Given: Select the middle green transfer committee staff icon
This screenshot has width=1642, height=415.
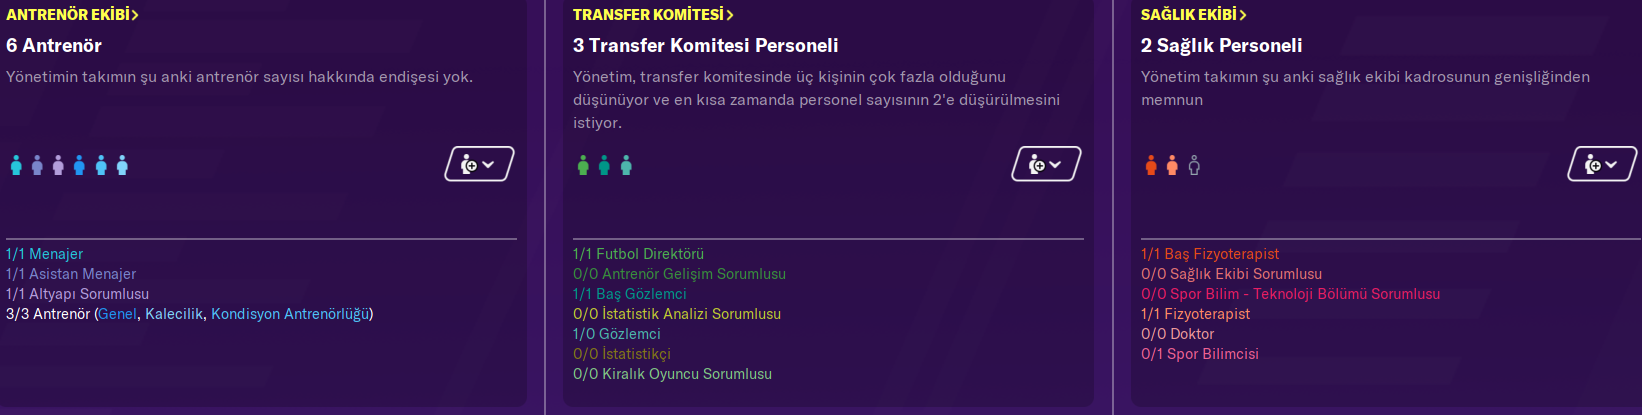Looking at the screenshot, I should [604, 165].
